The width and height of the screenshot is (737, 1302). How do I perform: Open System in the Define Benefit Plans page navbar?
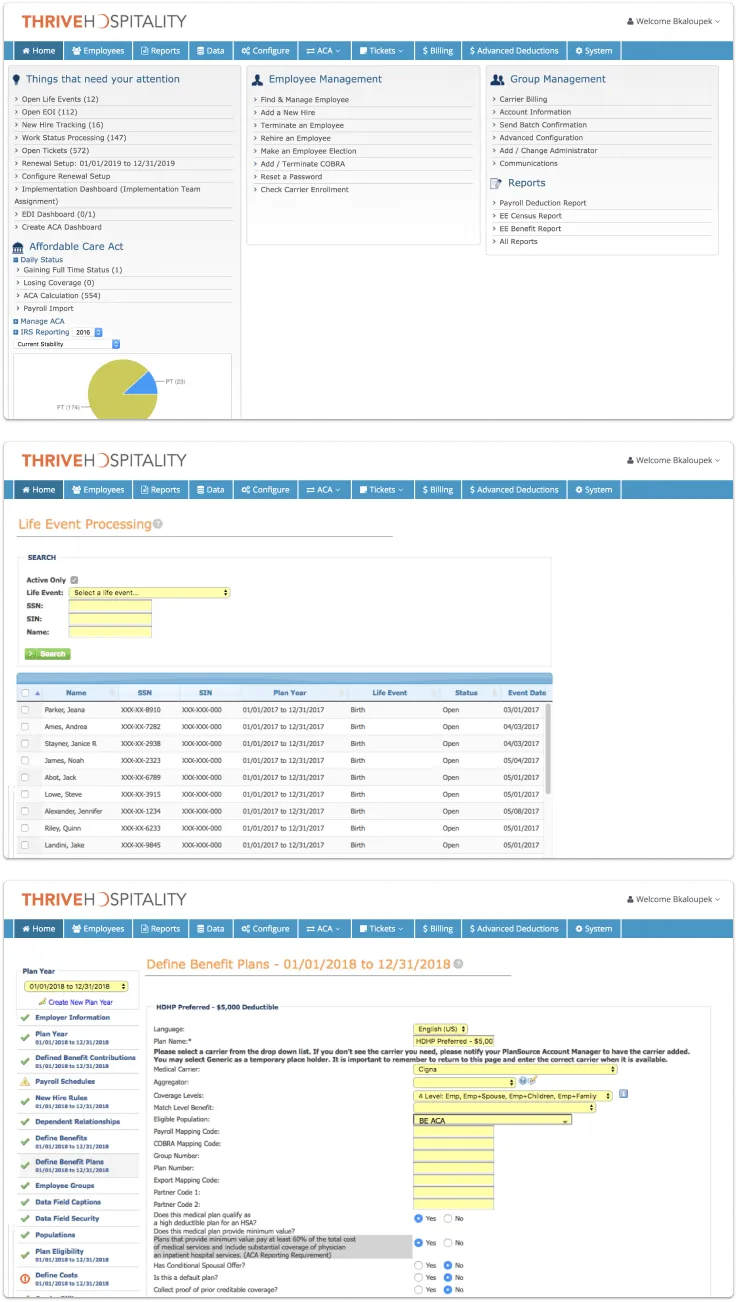(x=594, y=929)
